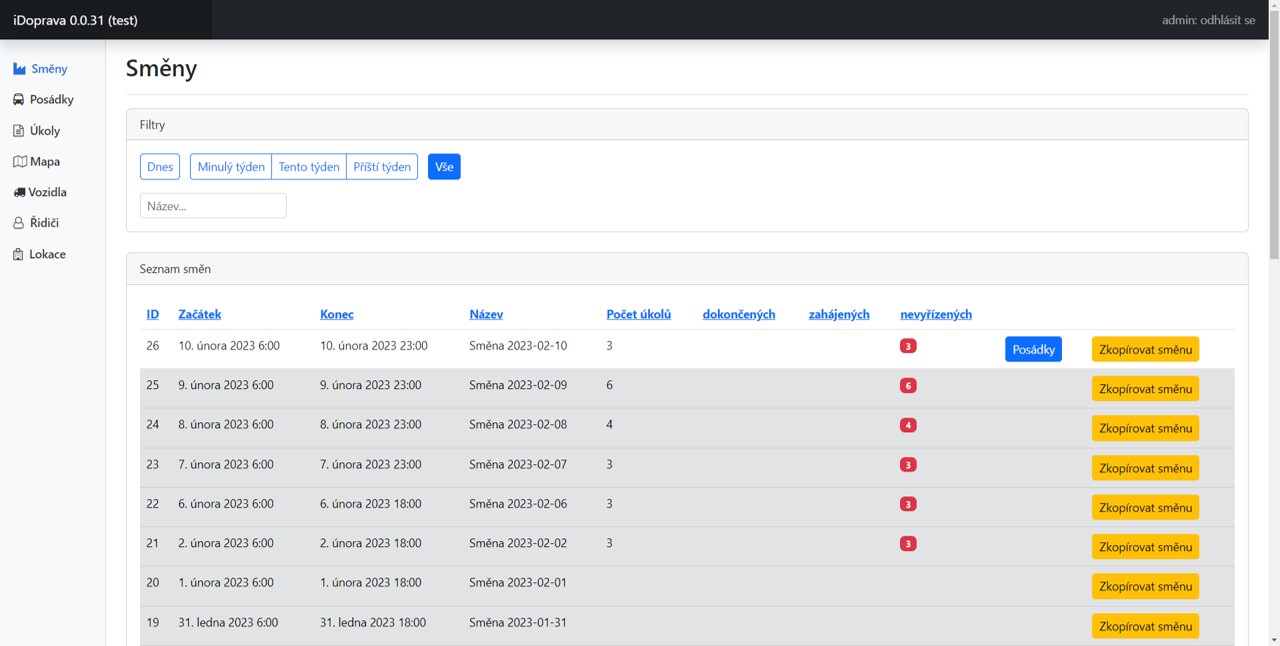Click the Vozidla truck icon

(19, 192)
